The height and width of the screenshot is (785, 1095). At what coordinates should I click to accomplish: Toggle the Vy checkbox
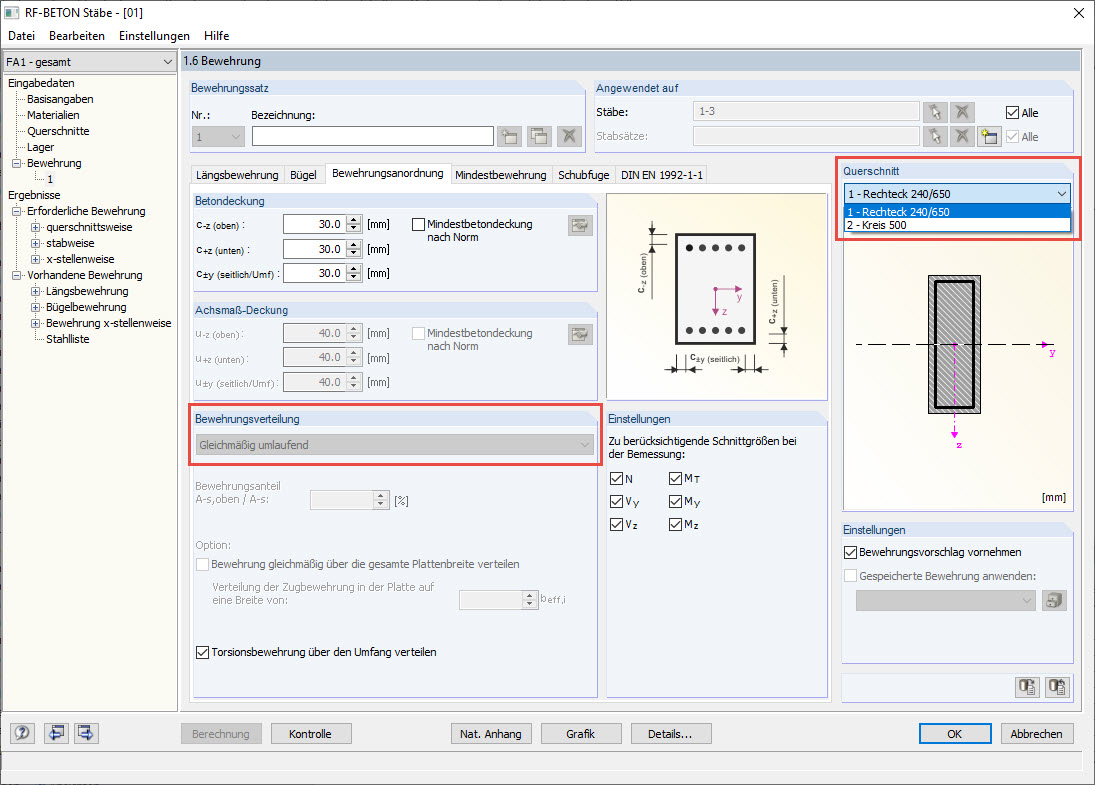pyautogui.click(x=616, y=501)
